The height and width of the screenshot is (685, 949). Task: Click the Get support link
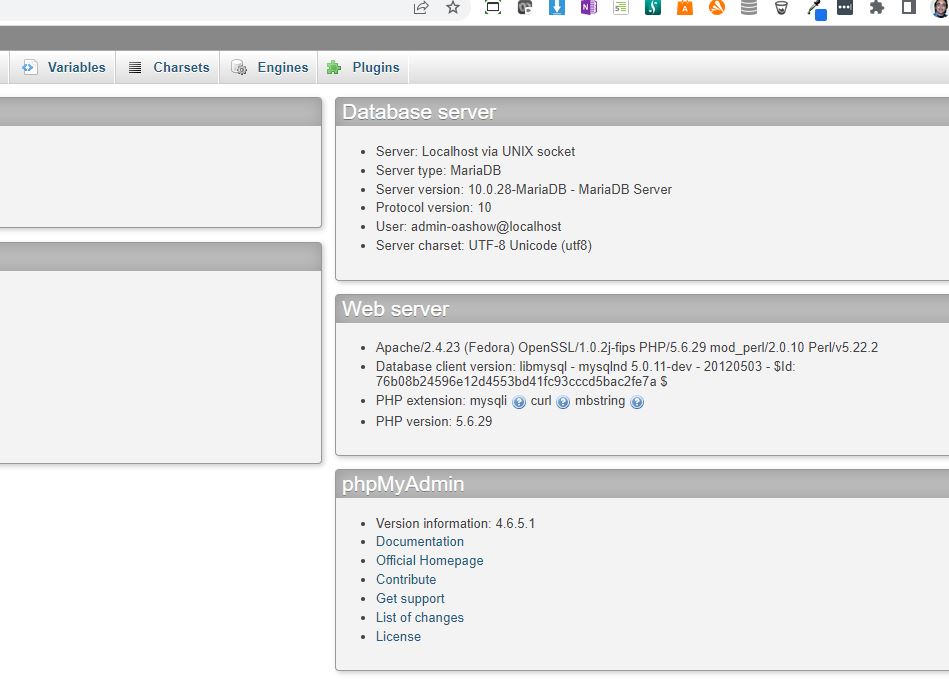click(410, 598)
